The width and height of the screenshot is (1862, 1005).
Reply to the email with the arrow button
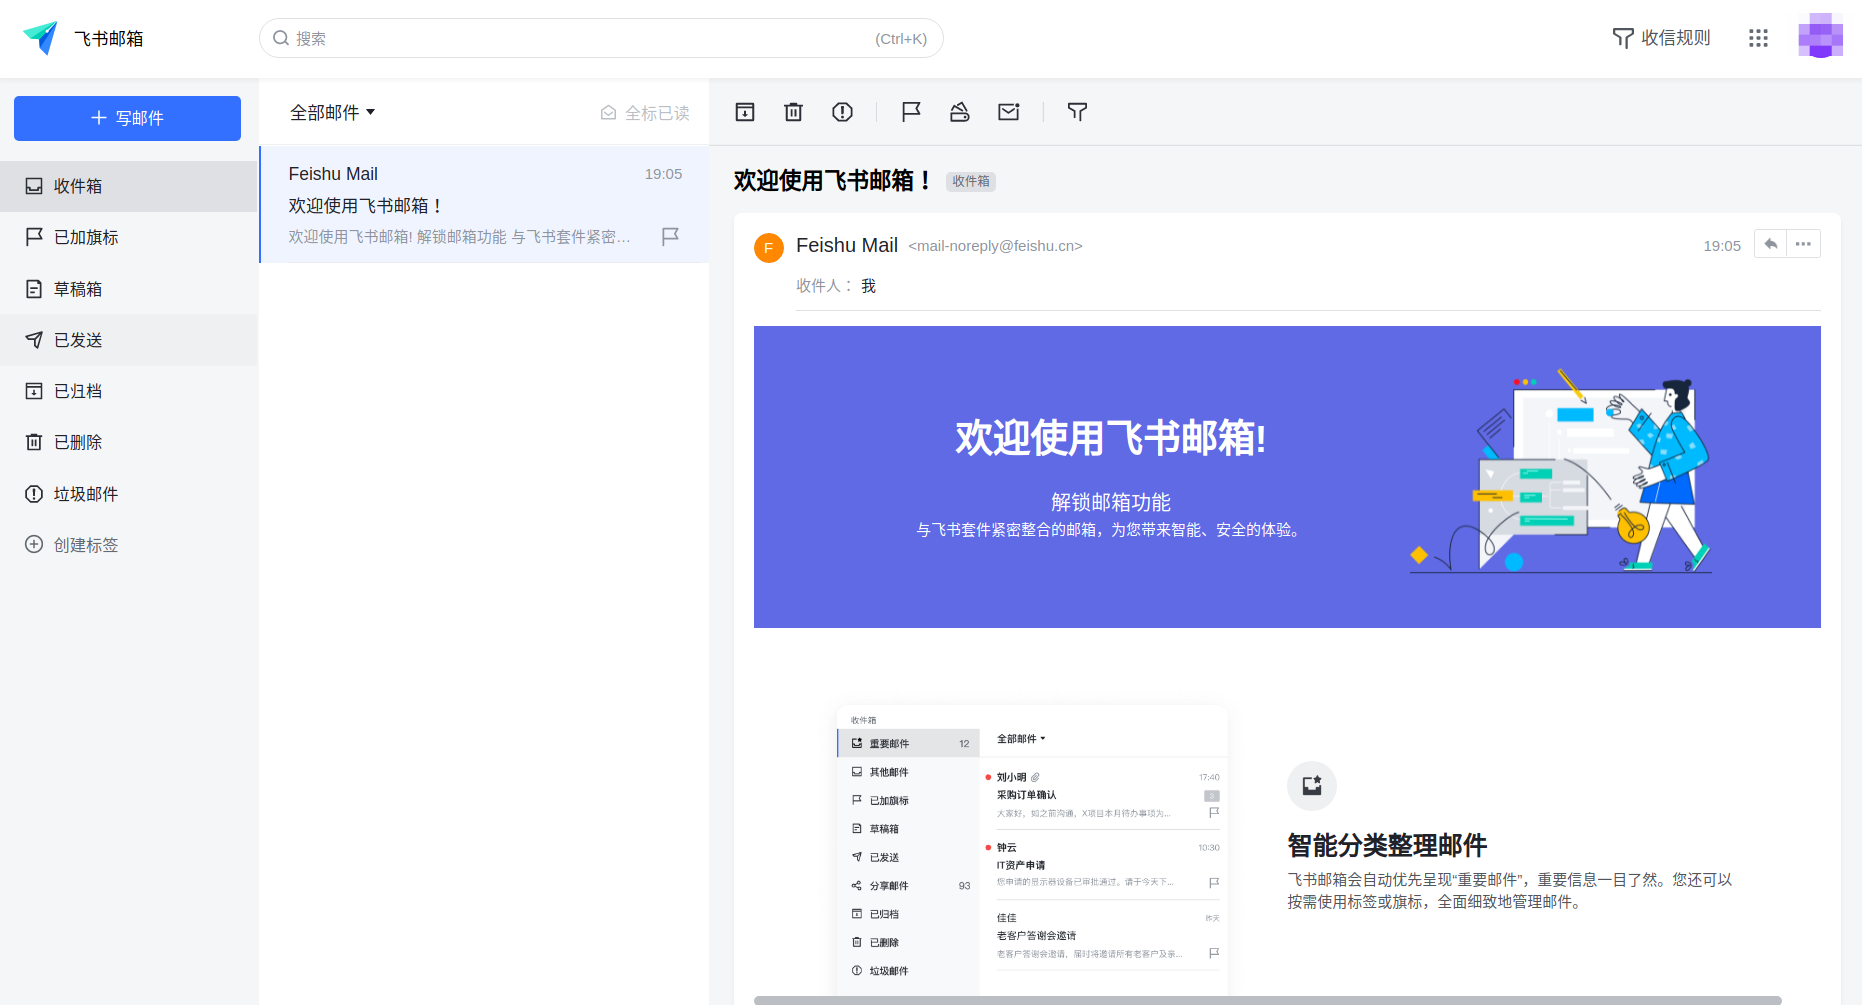coord(1771,244)
